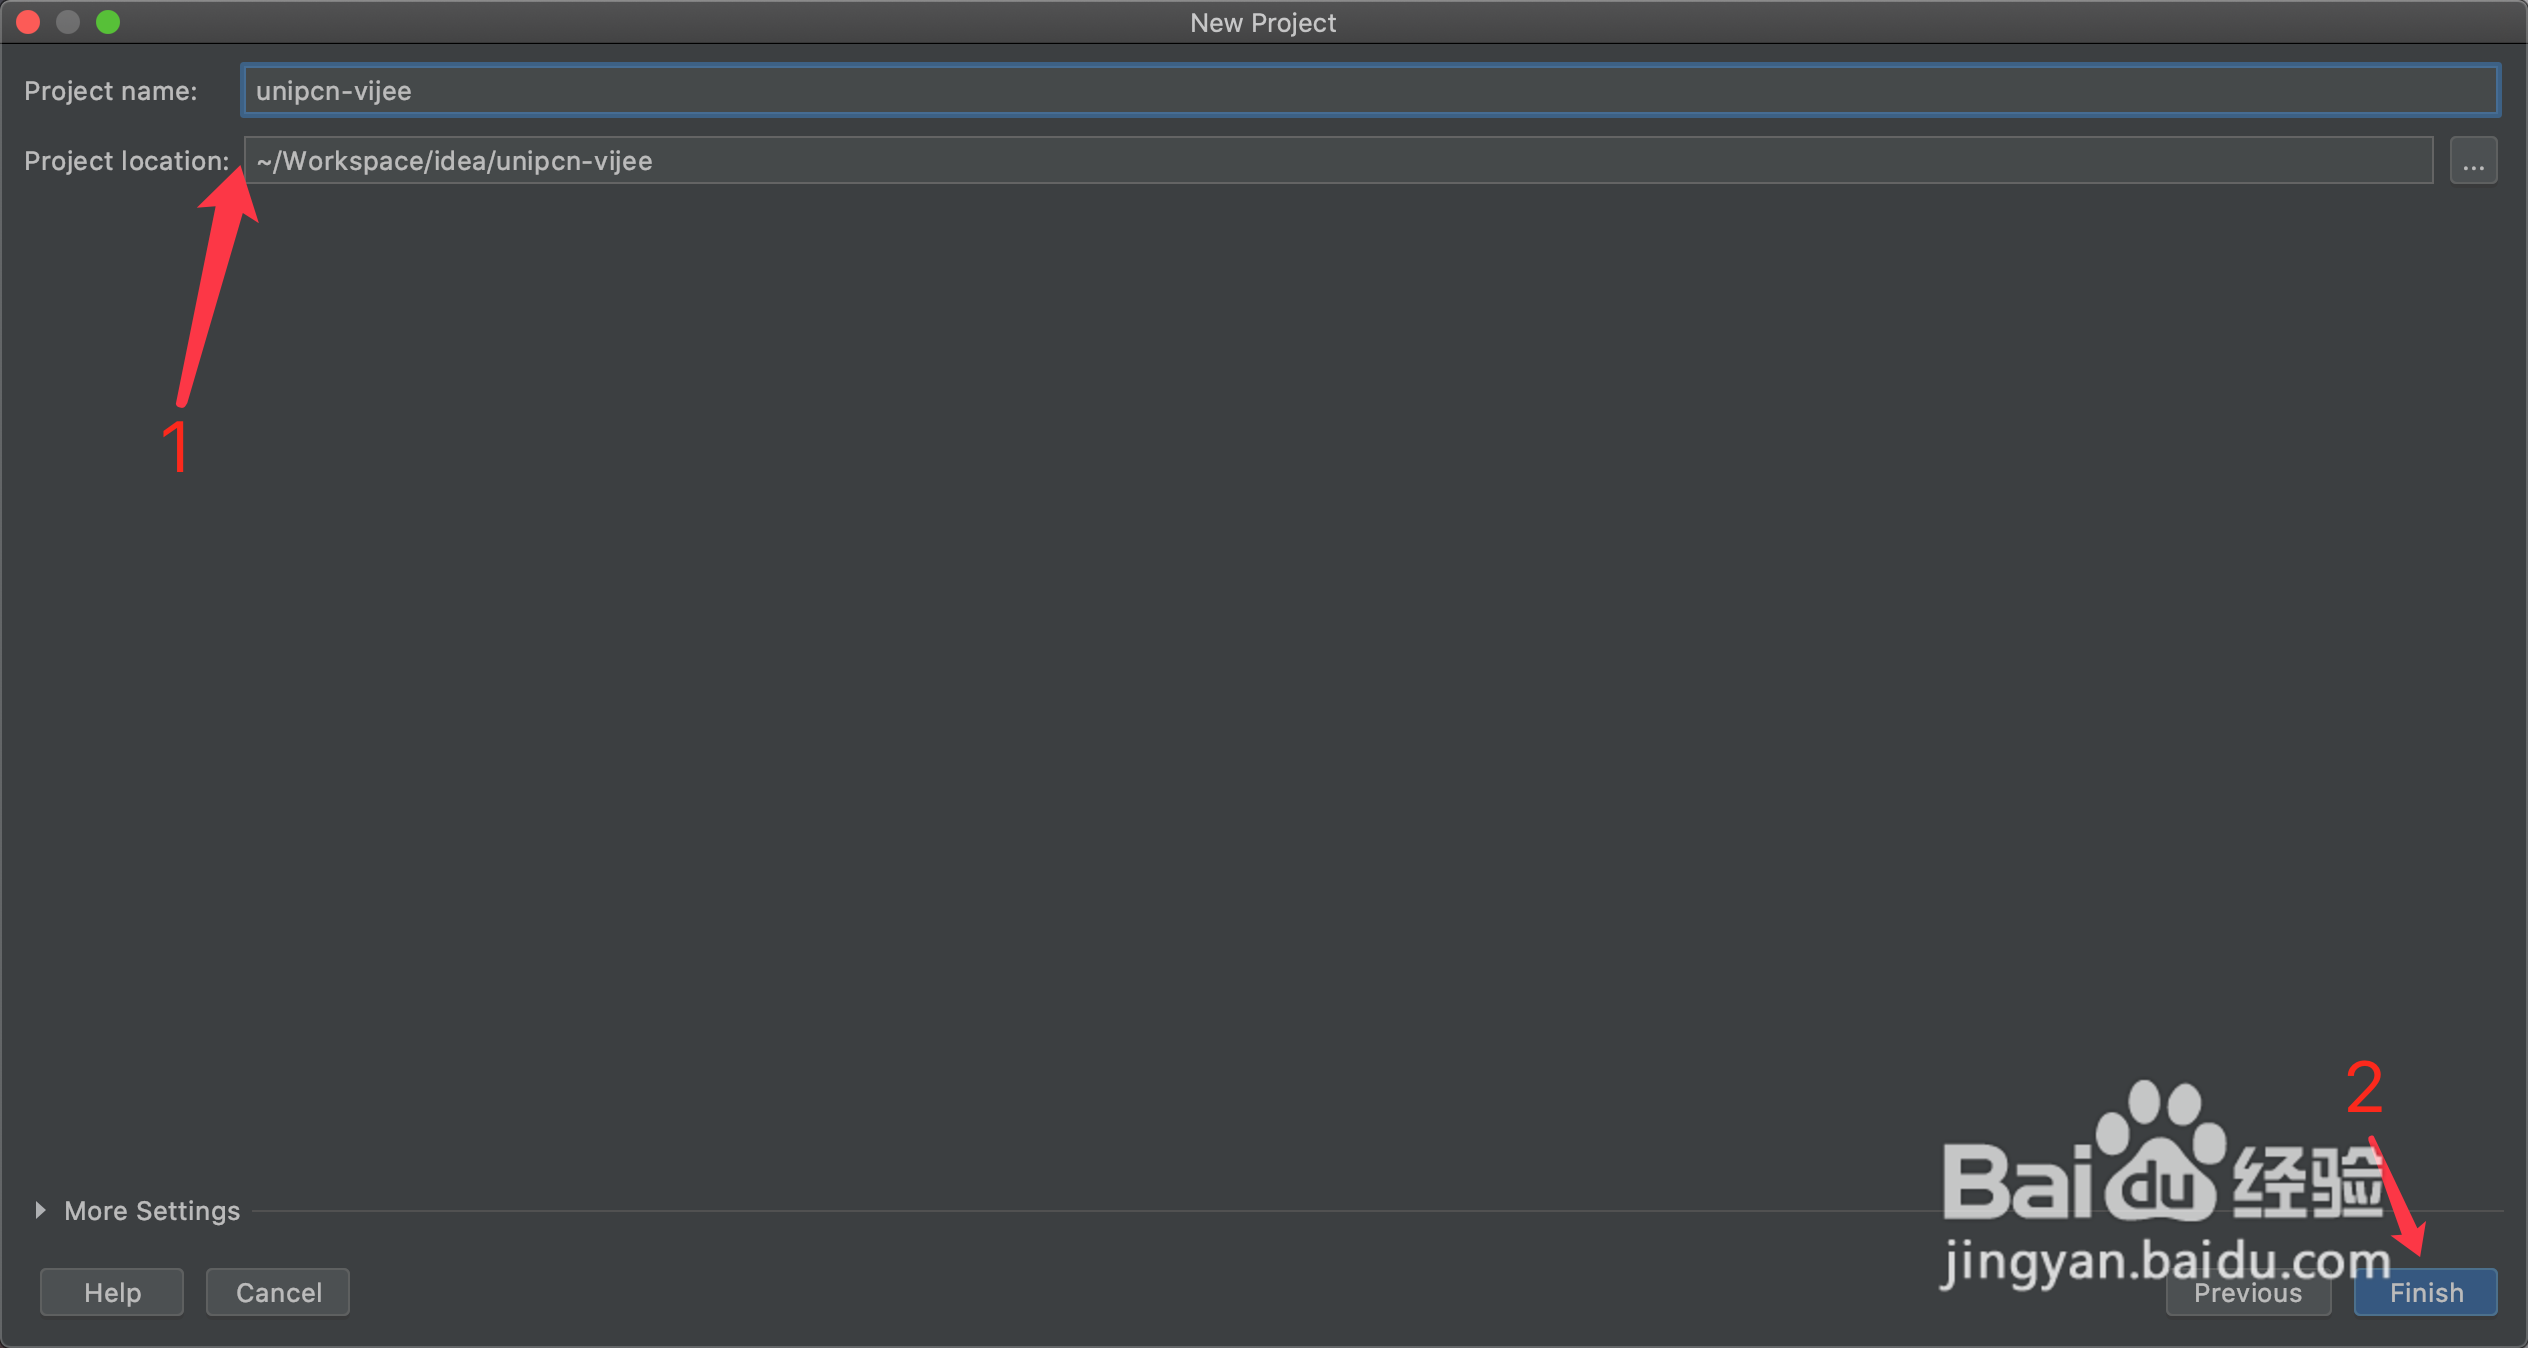Screen dimensions: 2528x1348
Task: Click the 'More Settings' label text
Action: [152, 1211]
